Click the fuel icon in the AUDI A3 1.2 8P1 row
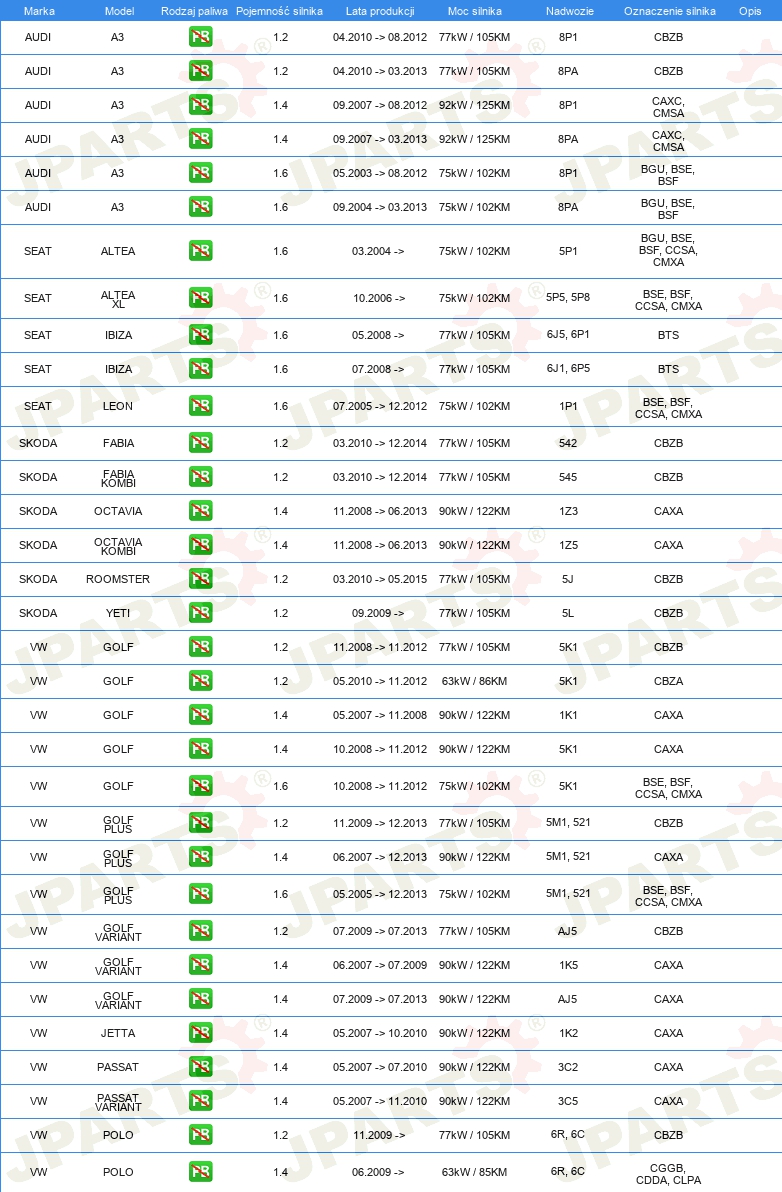This screenshot has height=1192, width=782. pyautogui.click(x=201, y=36)
